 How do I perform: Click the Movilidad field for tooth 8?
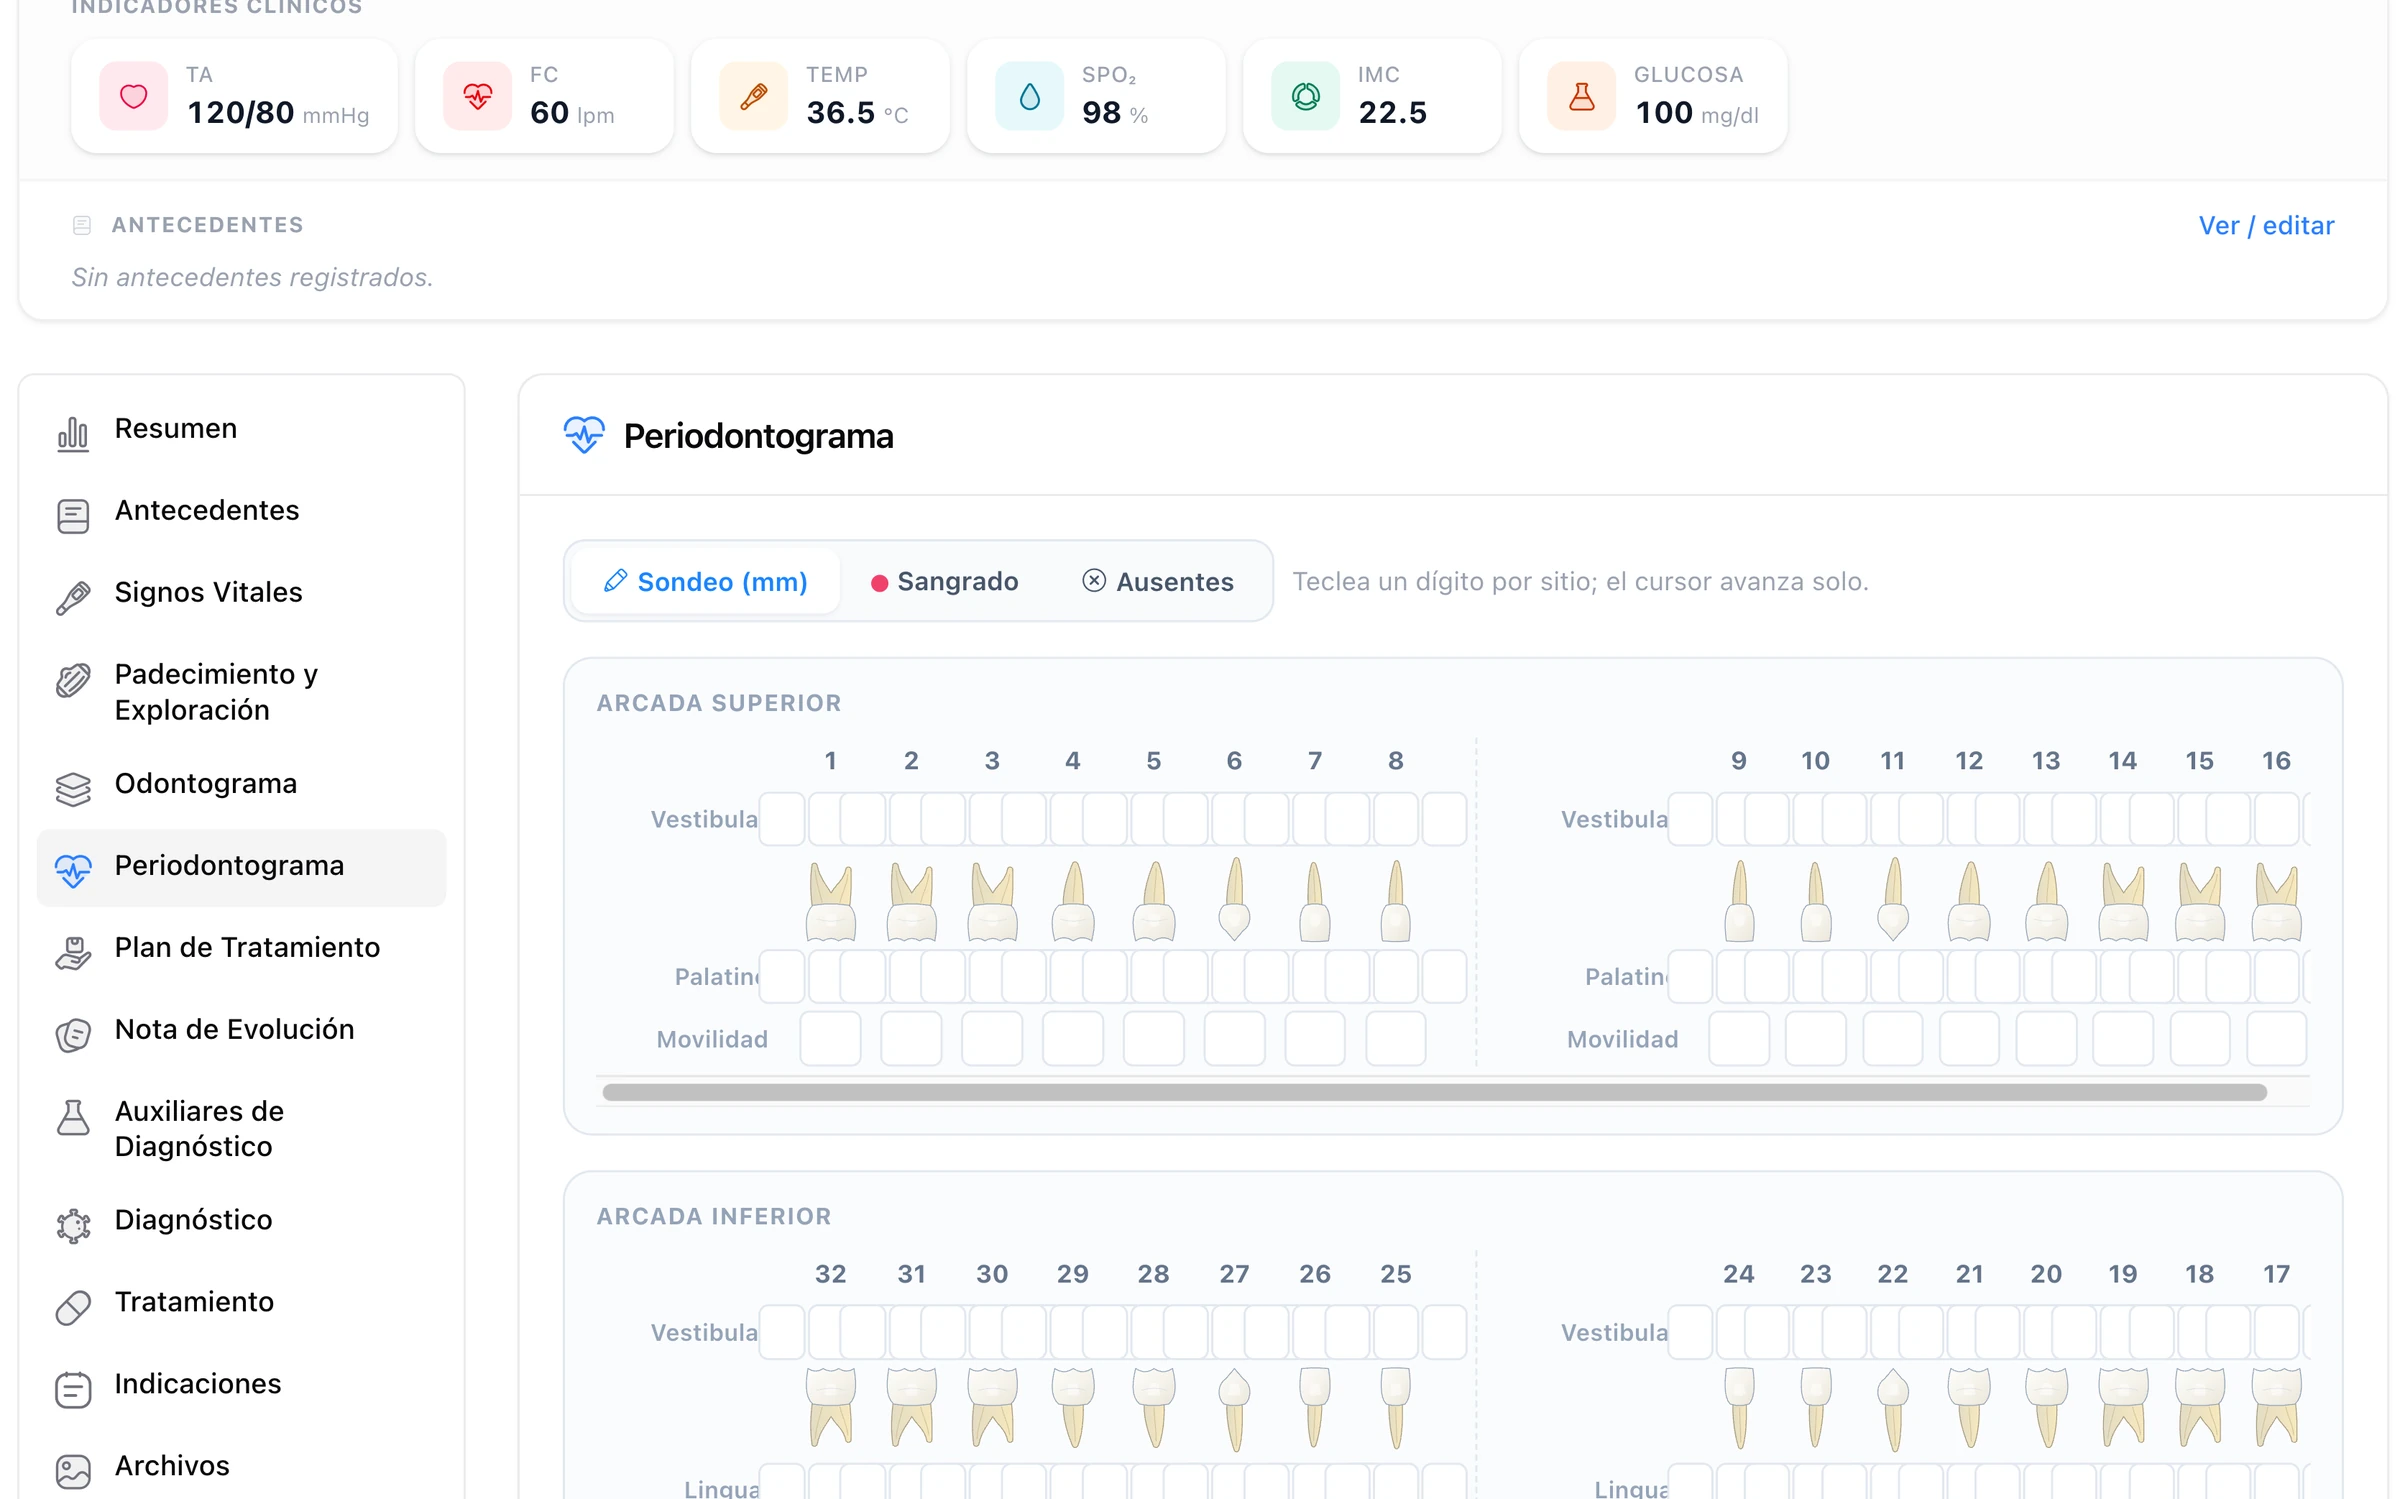1396,1039
